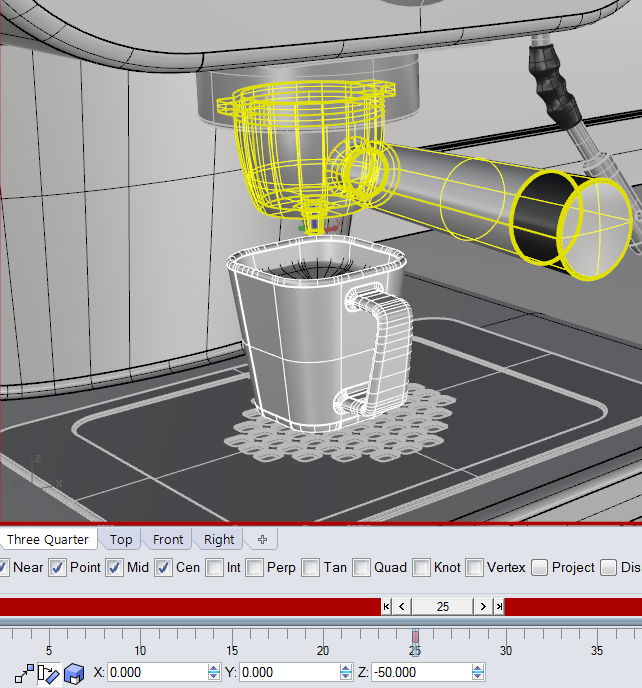Jump to first frame of timeline
Image resolution: width=642 pixels, height=688 pixels.
pos(387,606)
